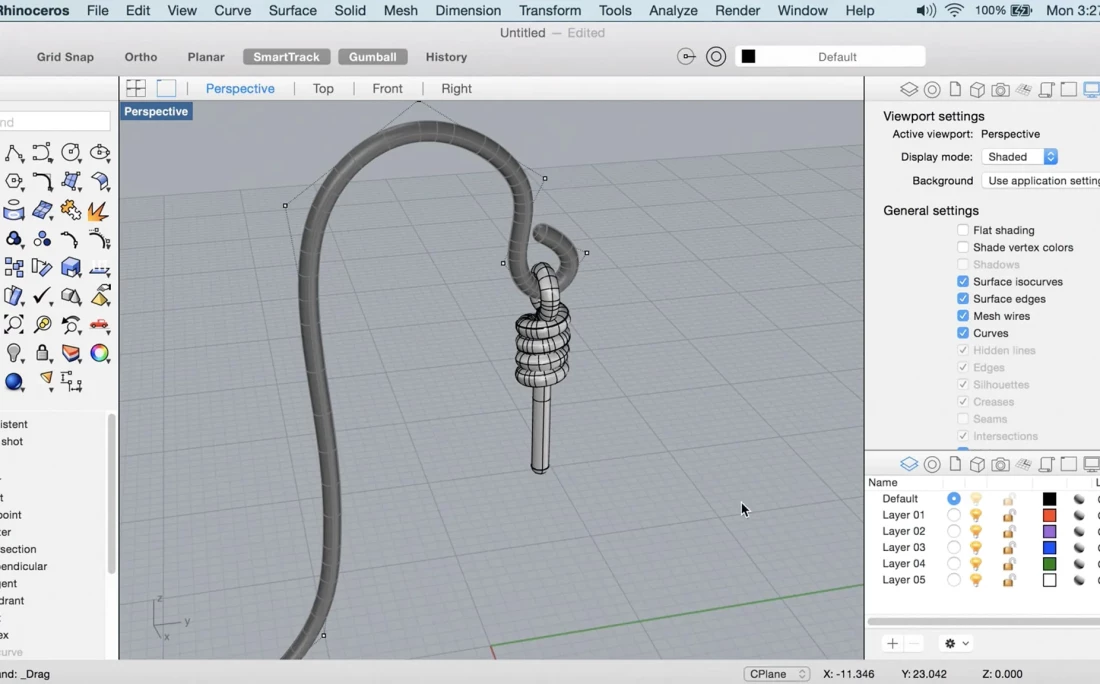
Task: Click the Group objects icon
Action: (x=42, y=239)
